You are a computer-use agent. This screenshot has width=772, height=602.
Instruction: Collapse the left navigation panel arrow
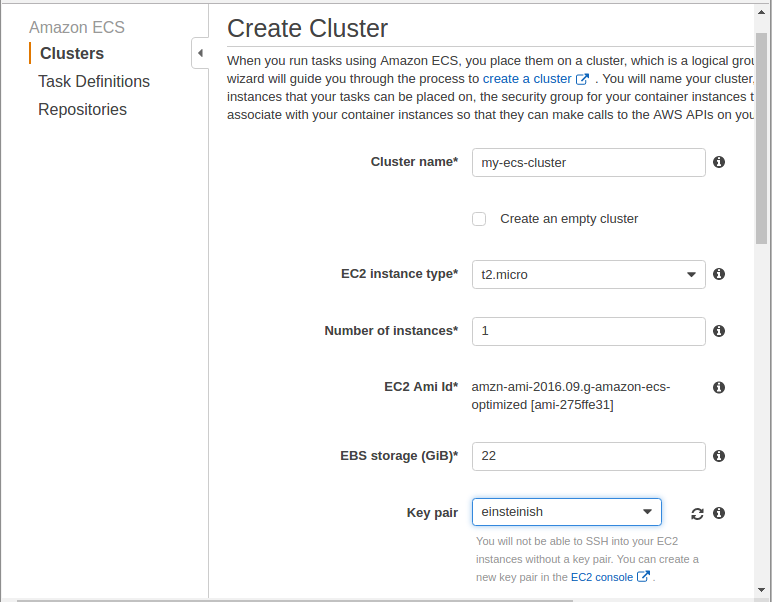pos(200,53)
